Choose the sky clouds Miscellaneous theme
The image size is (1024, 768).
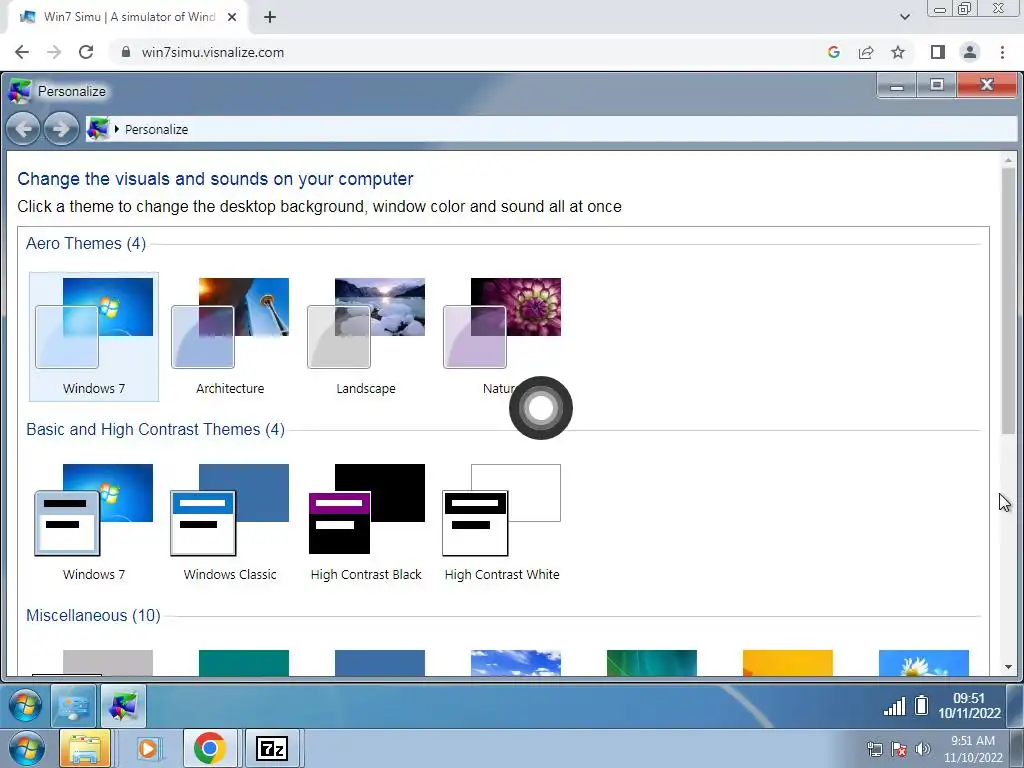516,662
